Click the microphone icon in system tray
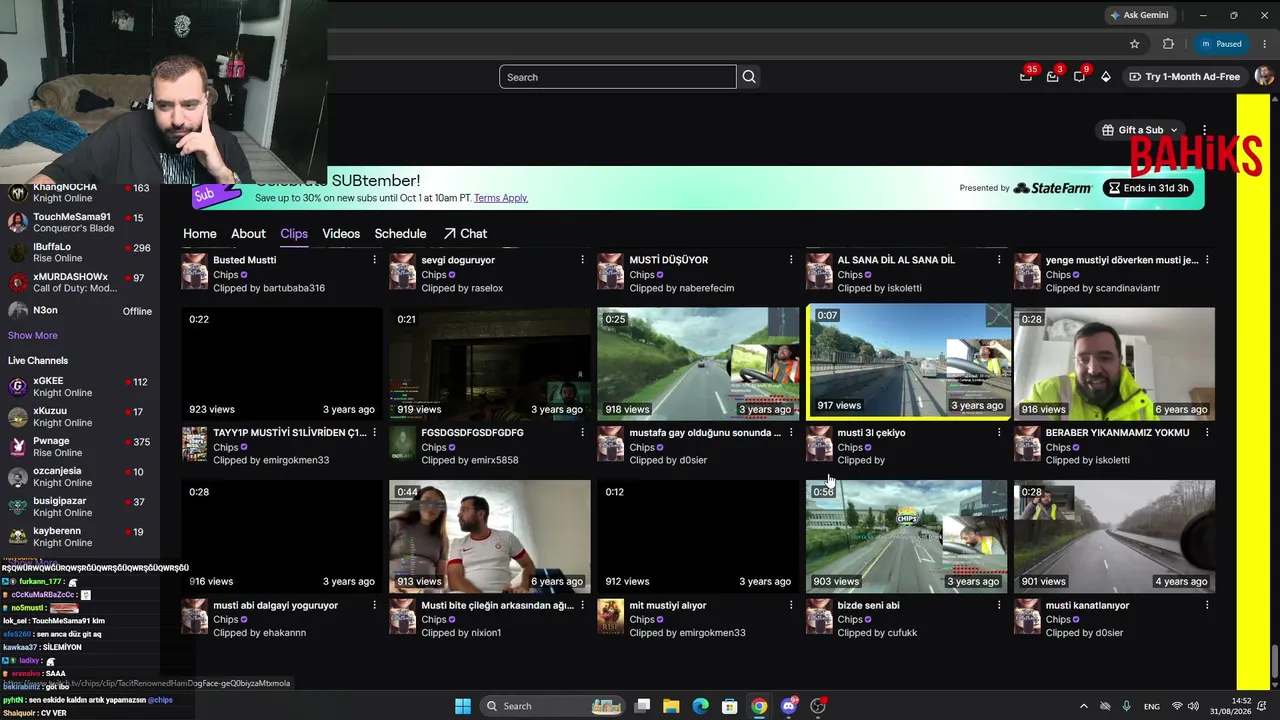 pyautogui.click(x=1127, y=706)
